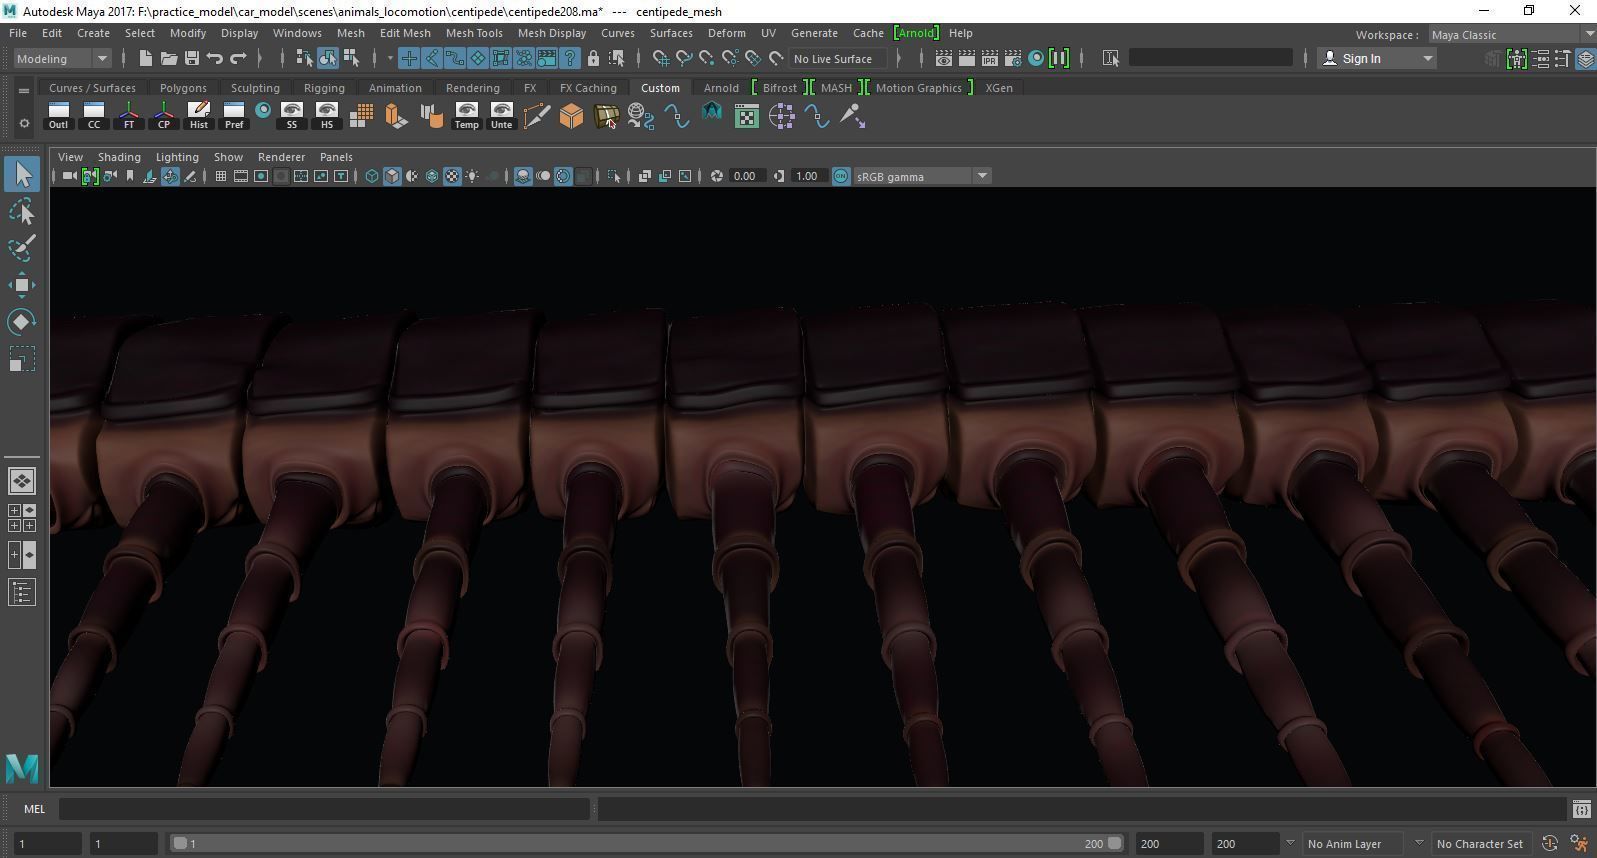This screenshot has height=858, width=1597.
Task: Delete history with Hist shelf button
Action: [x=199, y=116]
